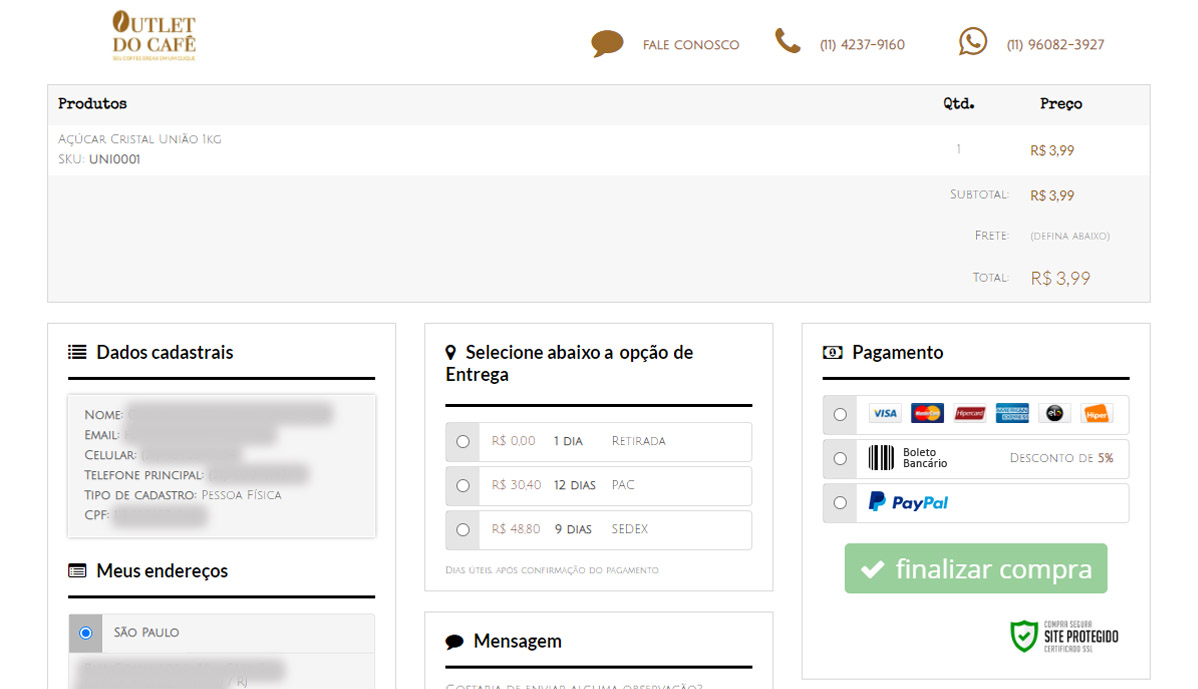Choose Boleto Bancário payment radio button
1198x689 pixels.
840,458
